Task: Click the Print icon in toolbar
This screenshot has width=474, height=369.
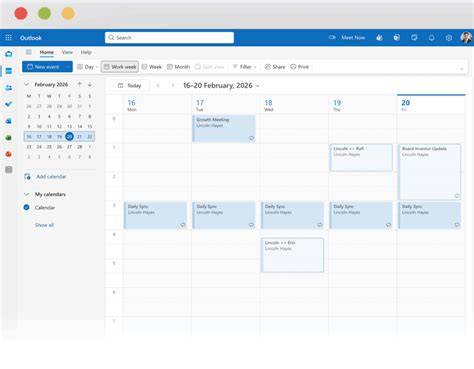Action: point(293,67)
